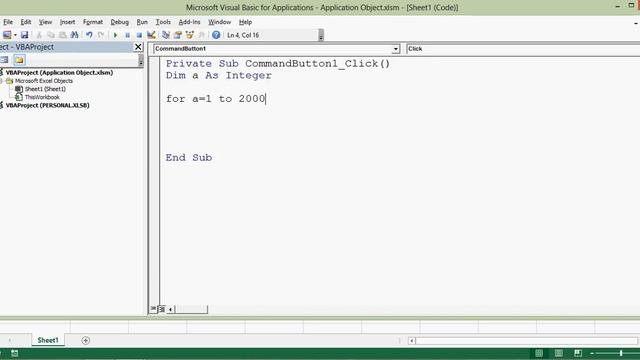The height and width of the screenshot is (360, 640).
Task: Toggle Folders in the Project pane
Action: pos(19,60)
